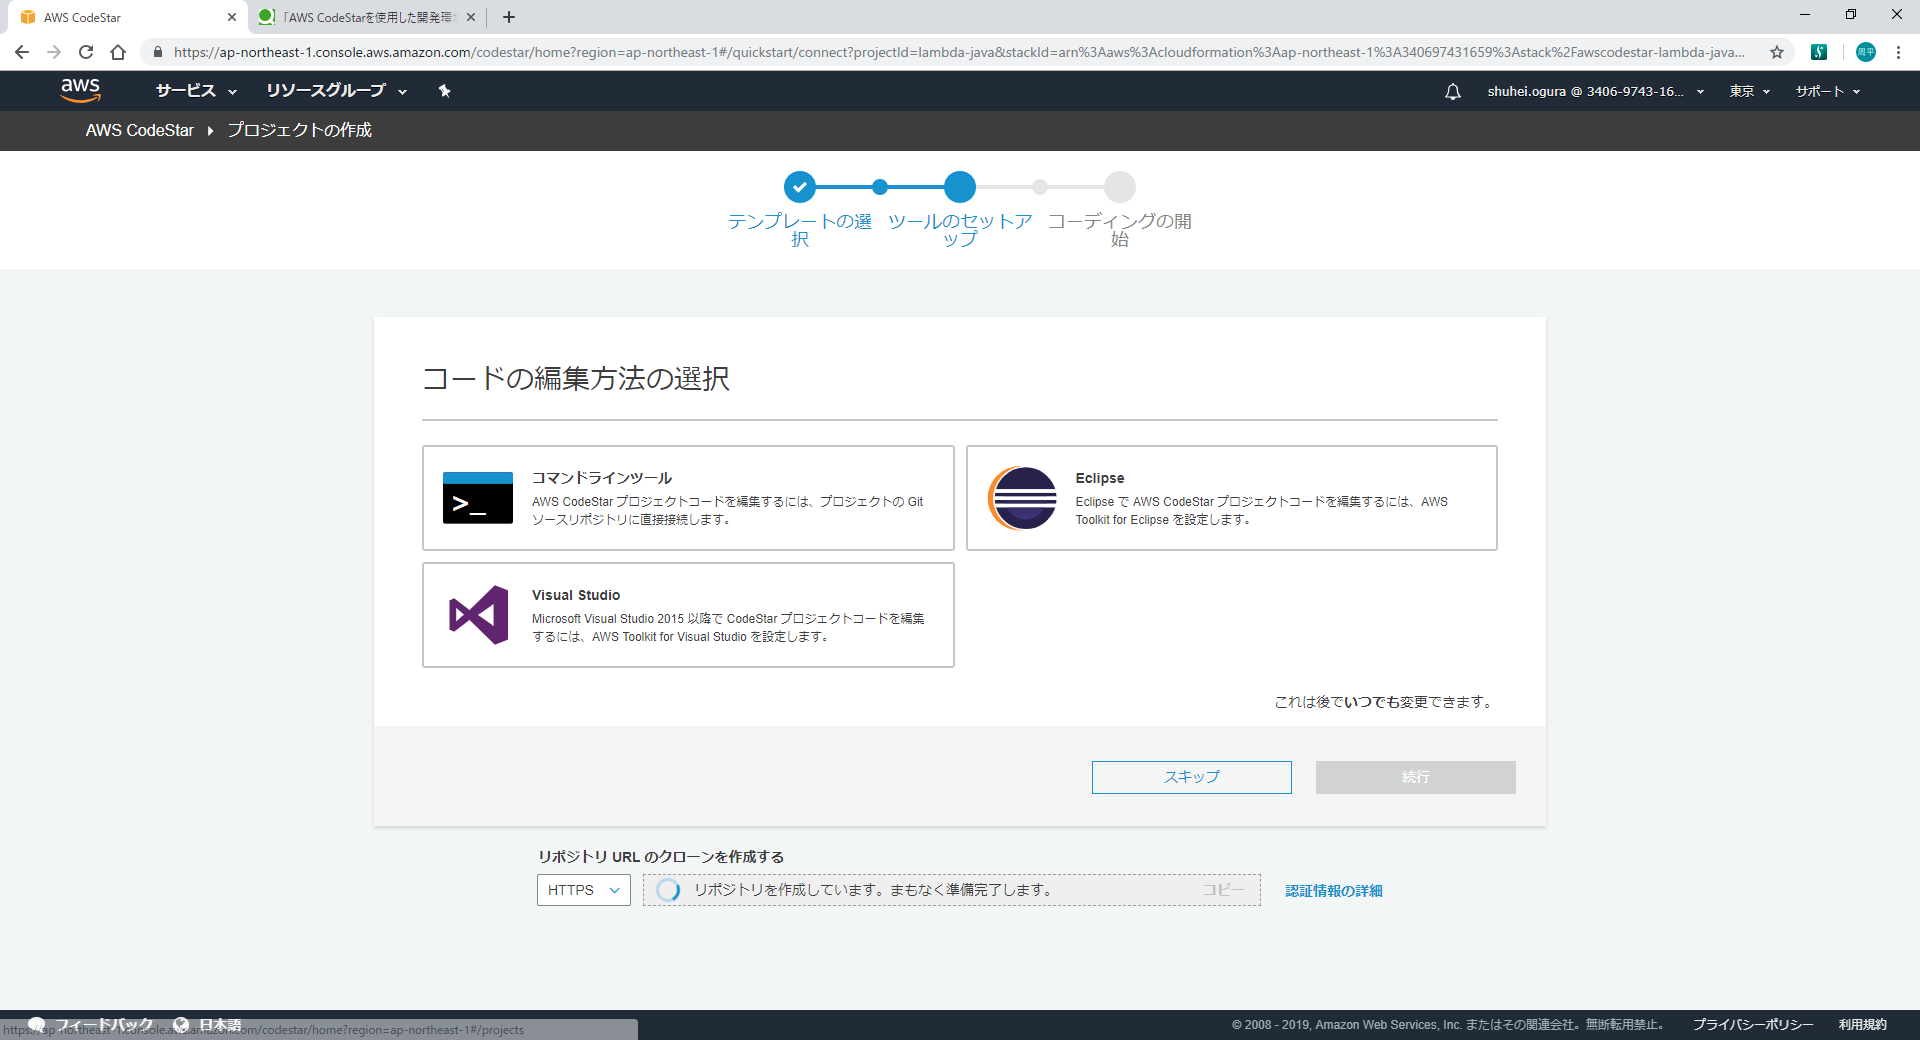Click the ツールのセットアップ step in the progress bar
This screenshot has height=1040, width=1920.
[x=960, y=187]
